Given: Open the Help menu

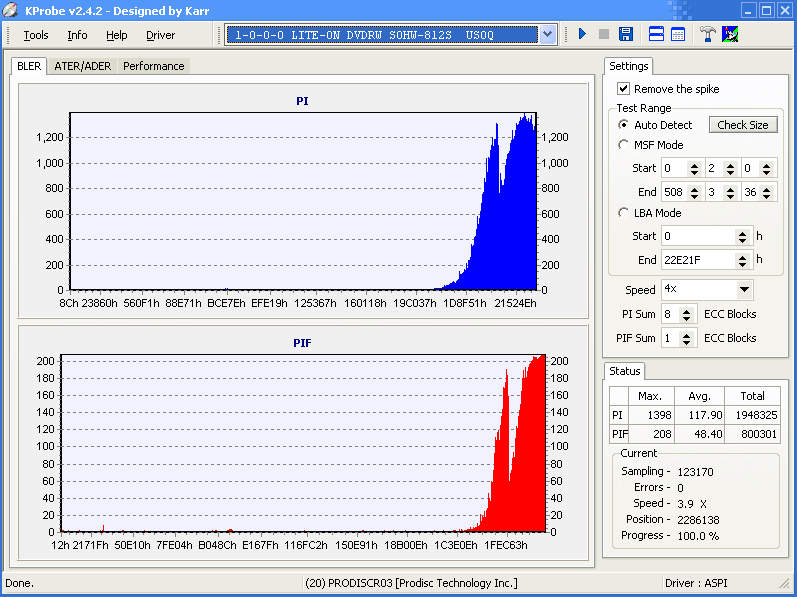Looking at the screenshot, I should coord(116,35).
